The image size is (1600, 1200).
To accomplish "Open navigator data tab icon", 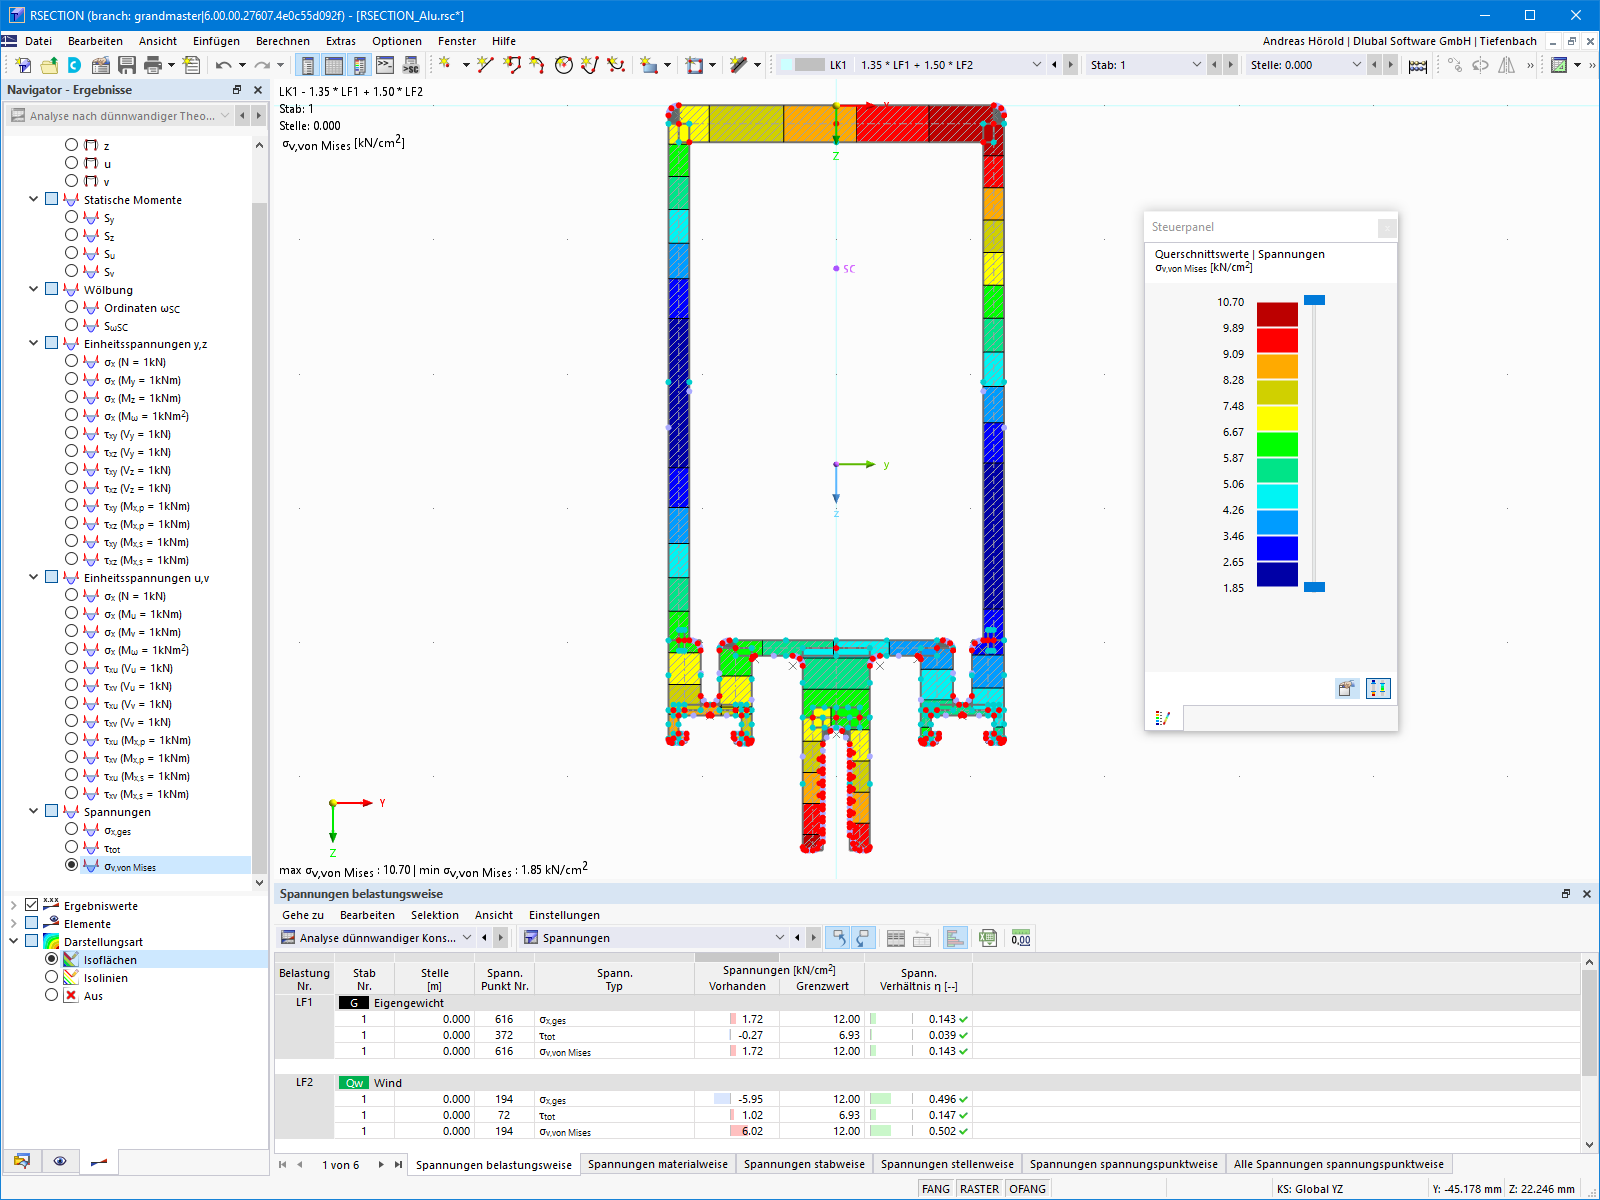I will [x=22, y=1161].
